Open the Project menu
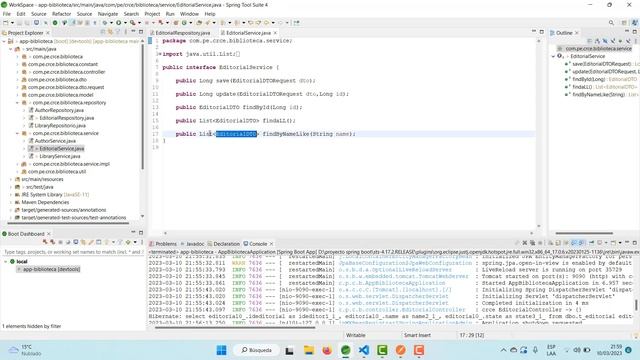Viewport: 640px width, 360px height. point(152,14)
